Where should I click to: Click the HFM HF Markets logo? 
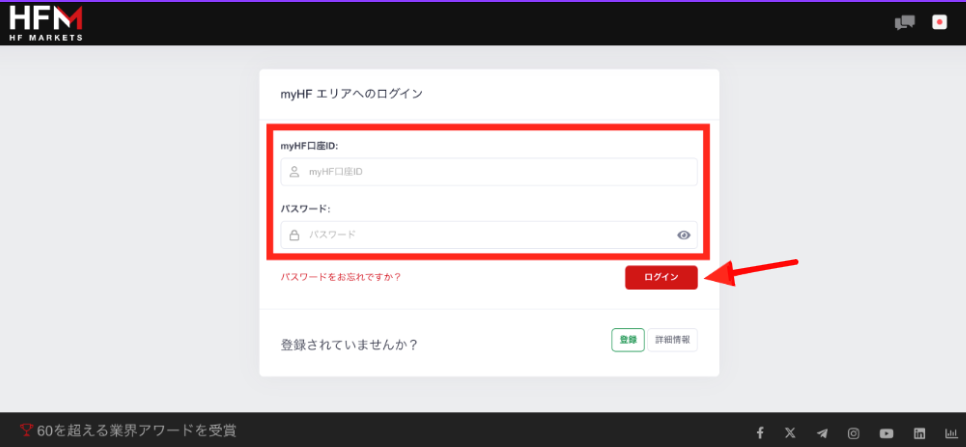(46, 22)
